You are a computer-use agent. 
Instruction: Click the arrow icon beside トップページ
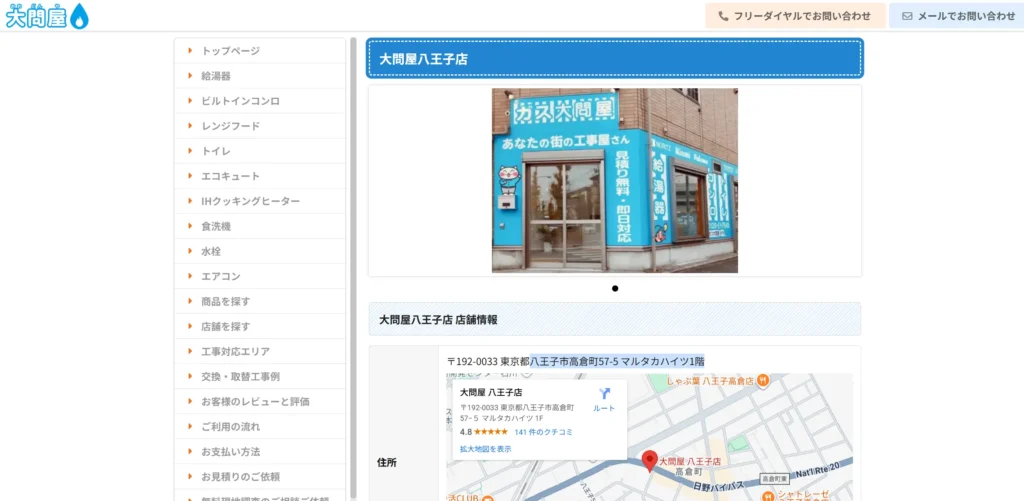pos(190,50)
